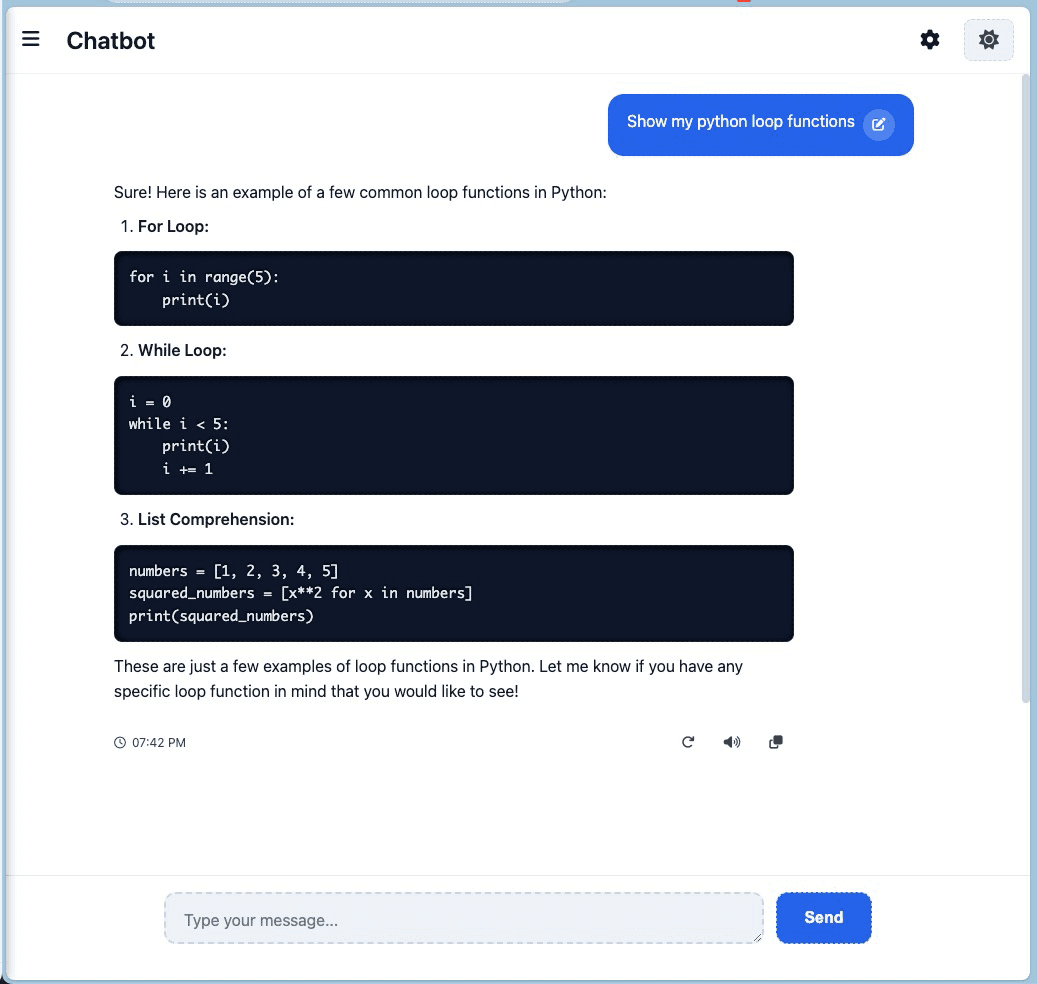Select the blue user message bubble
Image resolution: width=1037 pixels, height=984 pixels.
pos(740,121)
